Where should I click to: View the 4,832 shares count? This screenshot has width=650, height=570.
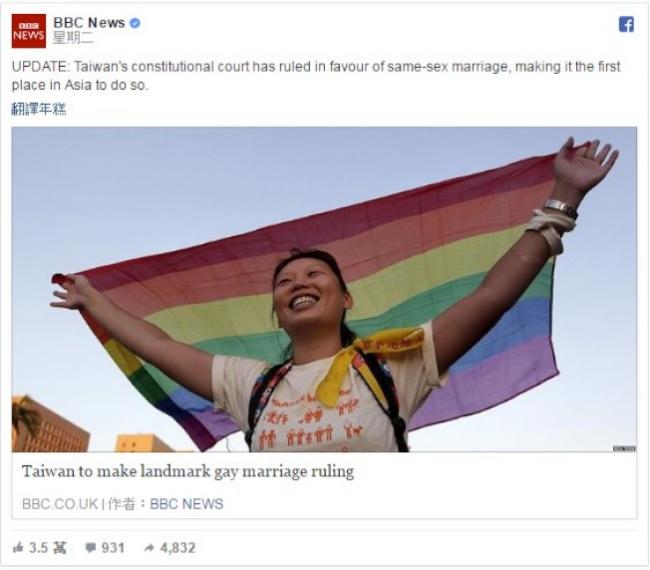(x=177, y=548)
